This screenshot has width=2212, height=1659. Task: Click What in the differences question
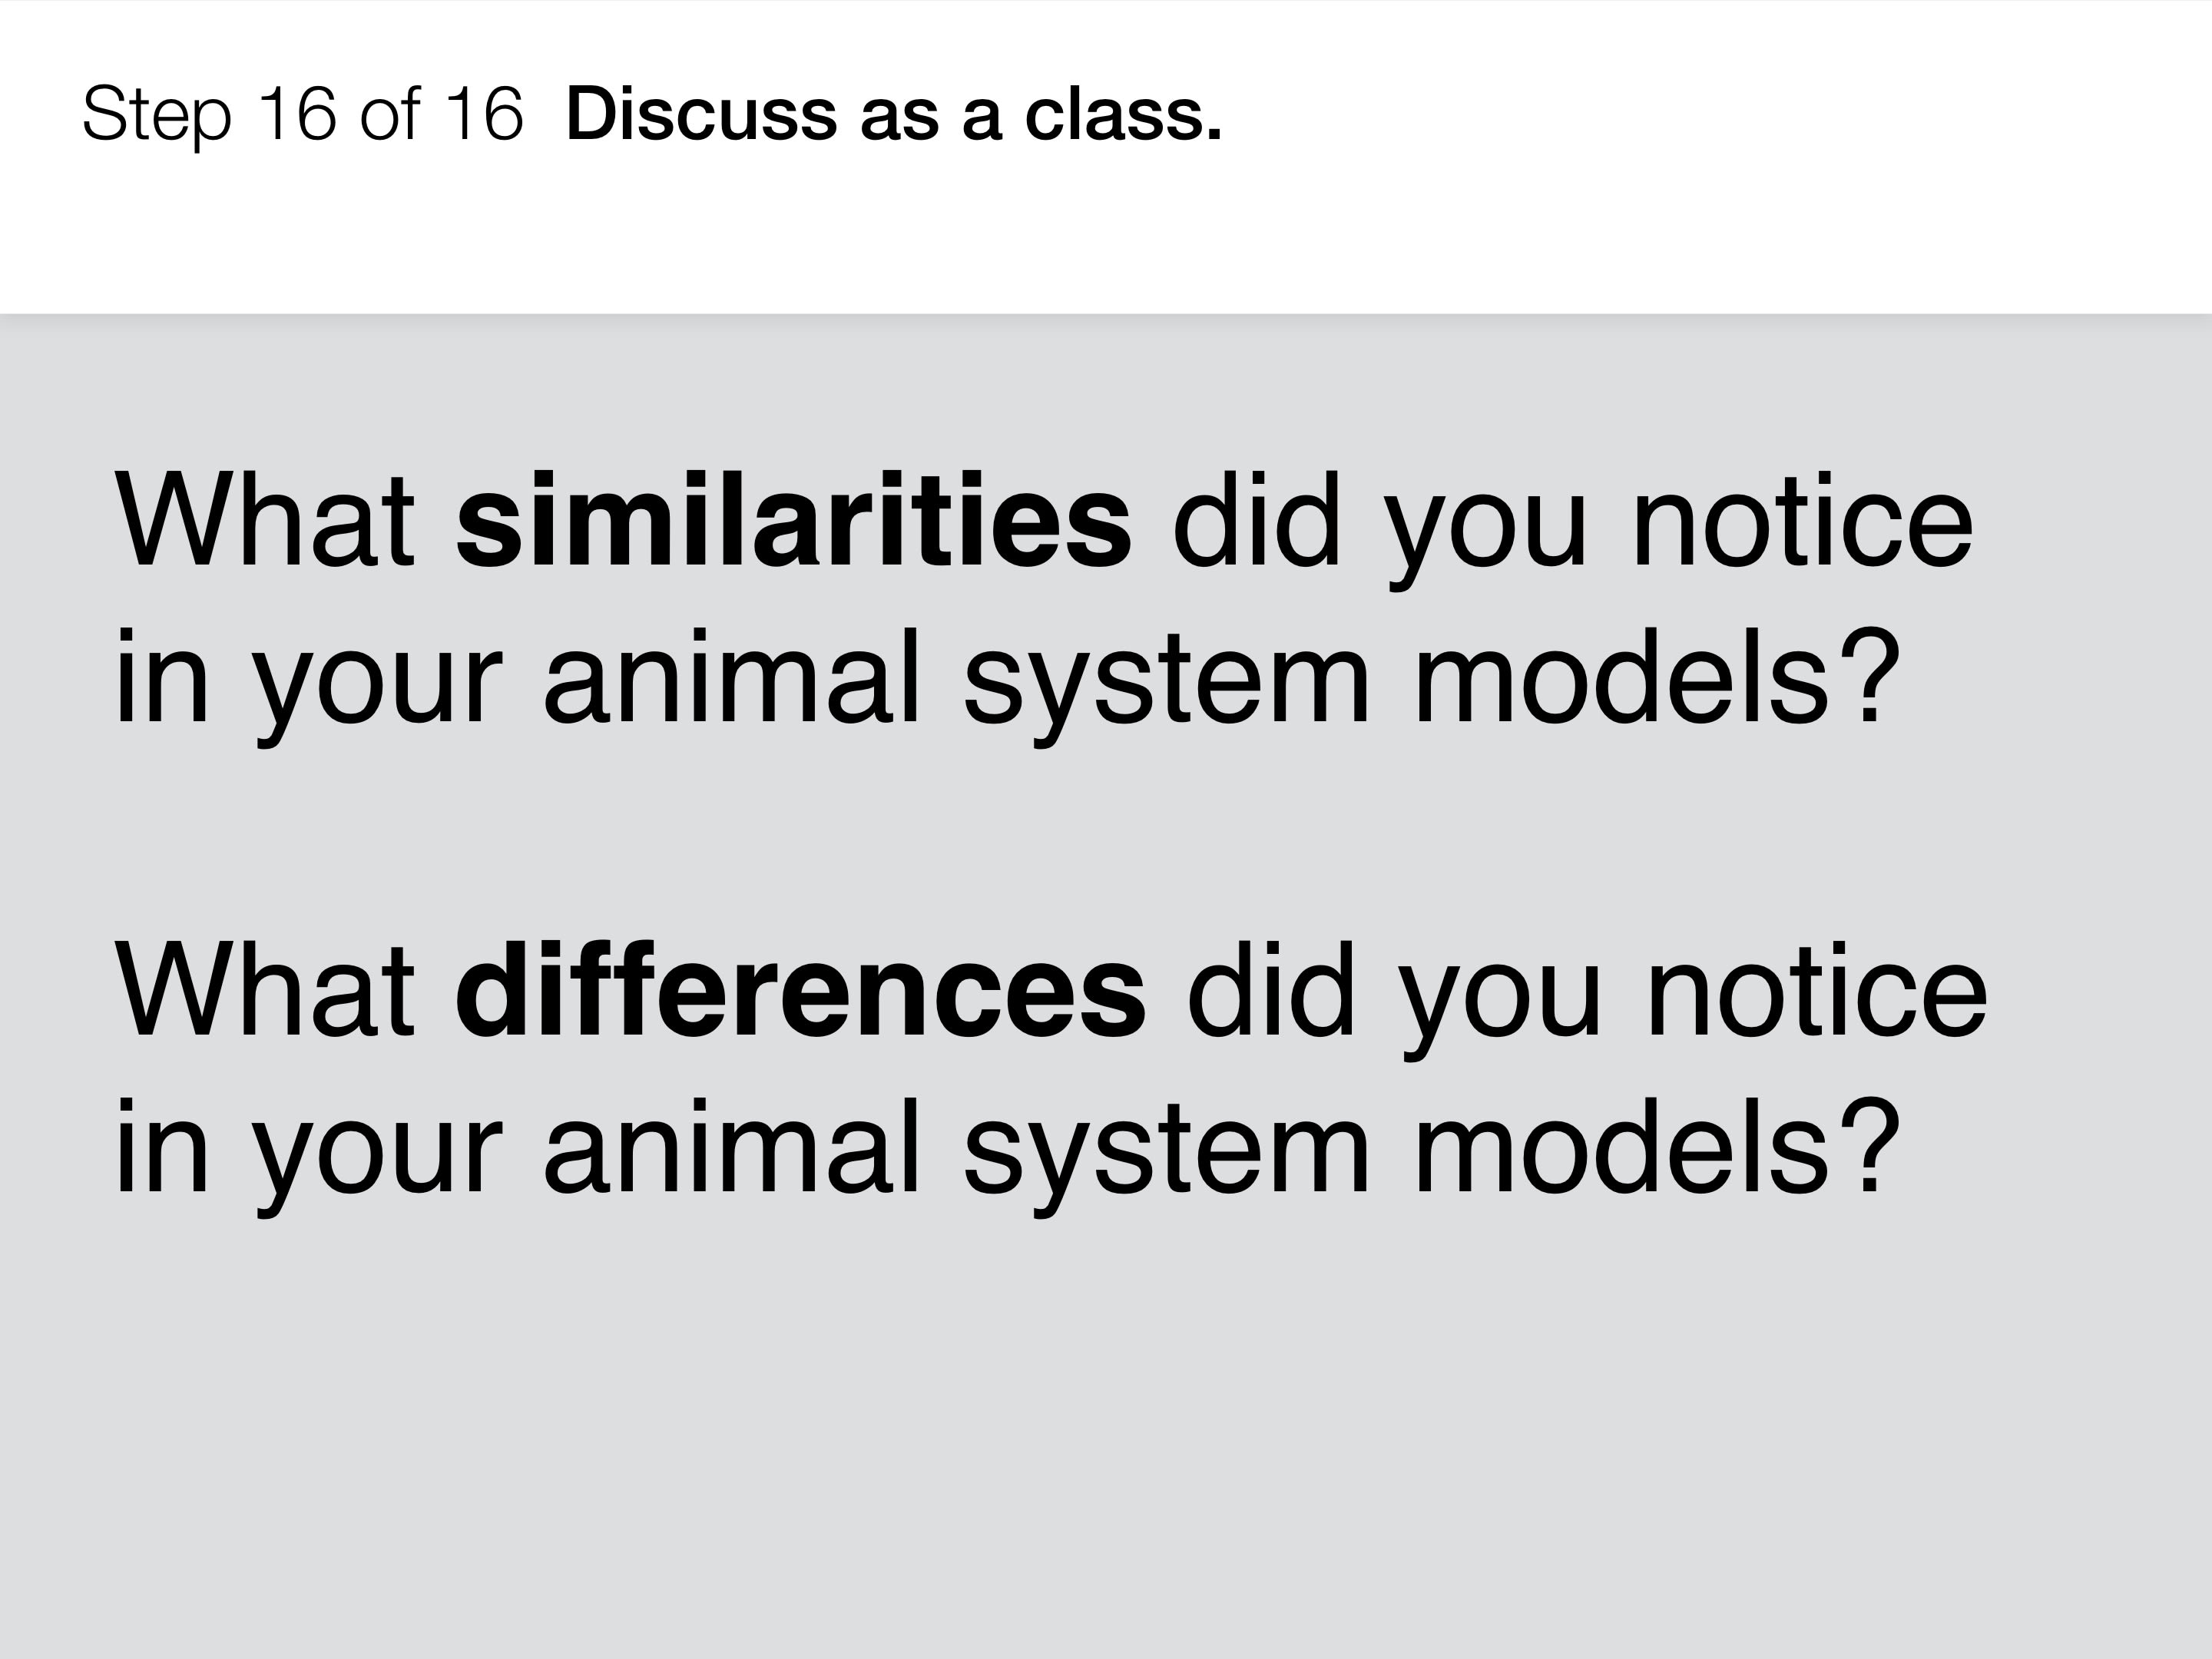[x=265, y=991]
